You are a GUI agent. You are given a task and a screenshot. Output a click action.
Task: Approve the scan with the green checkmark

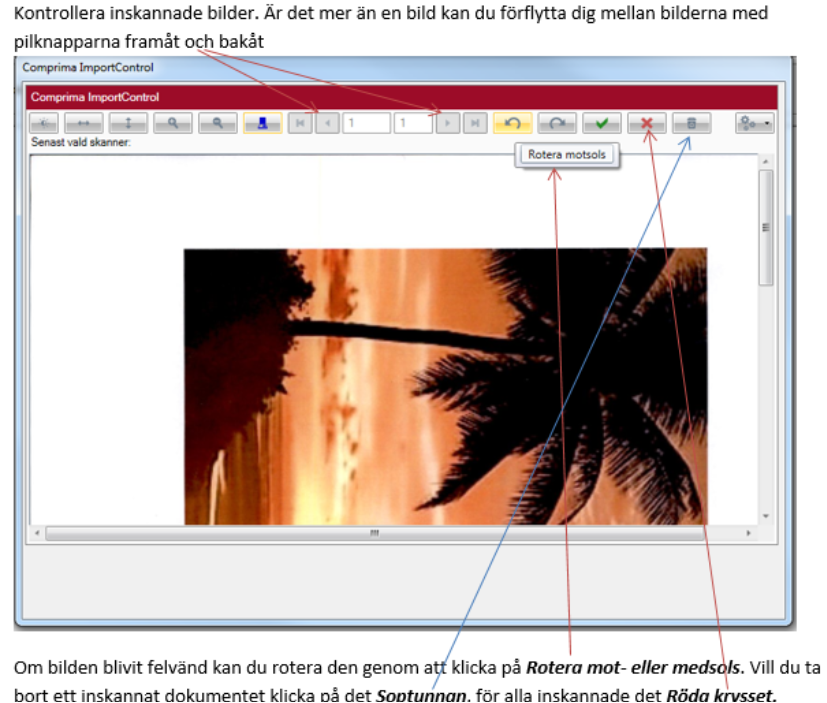tap(601, 123)
